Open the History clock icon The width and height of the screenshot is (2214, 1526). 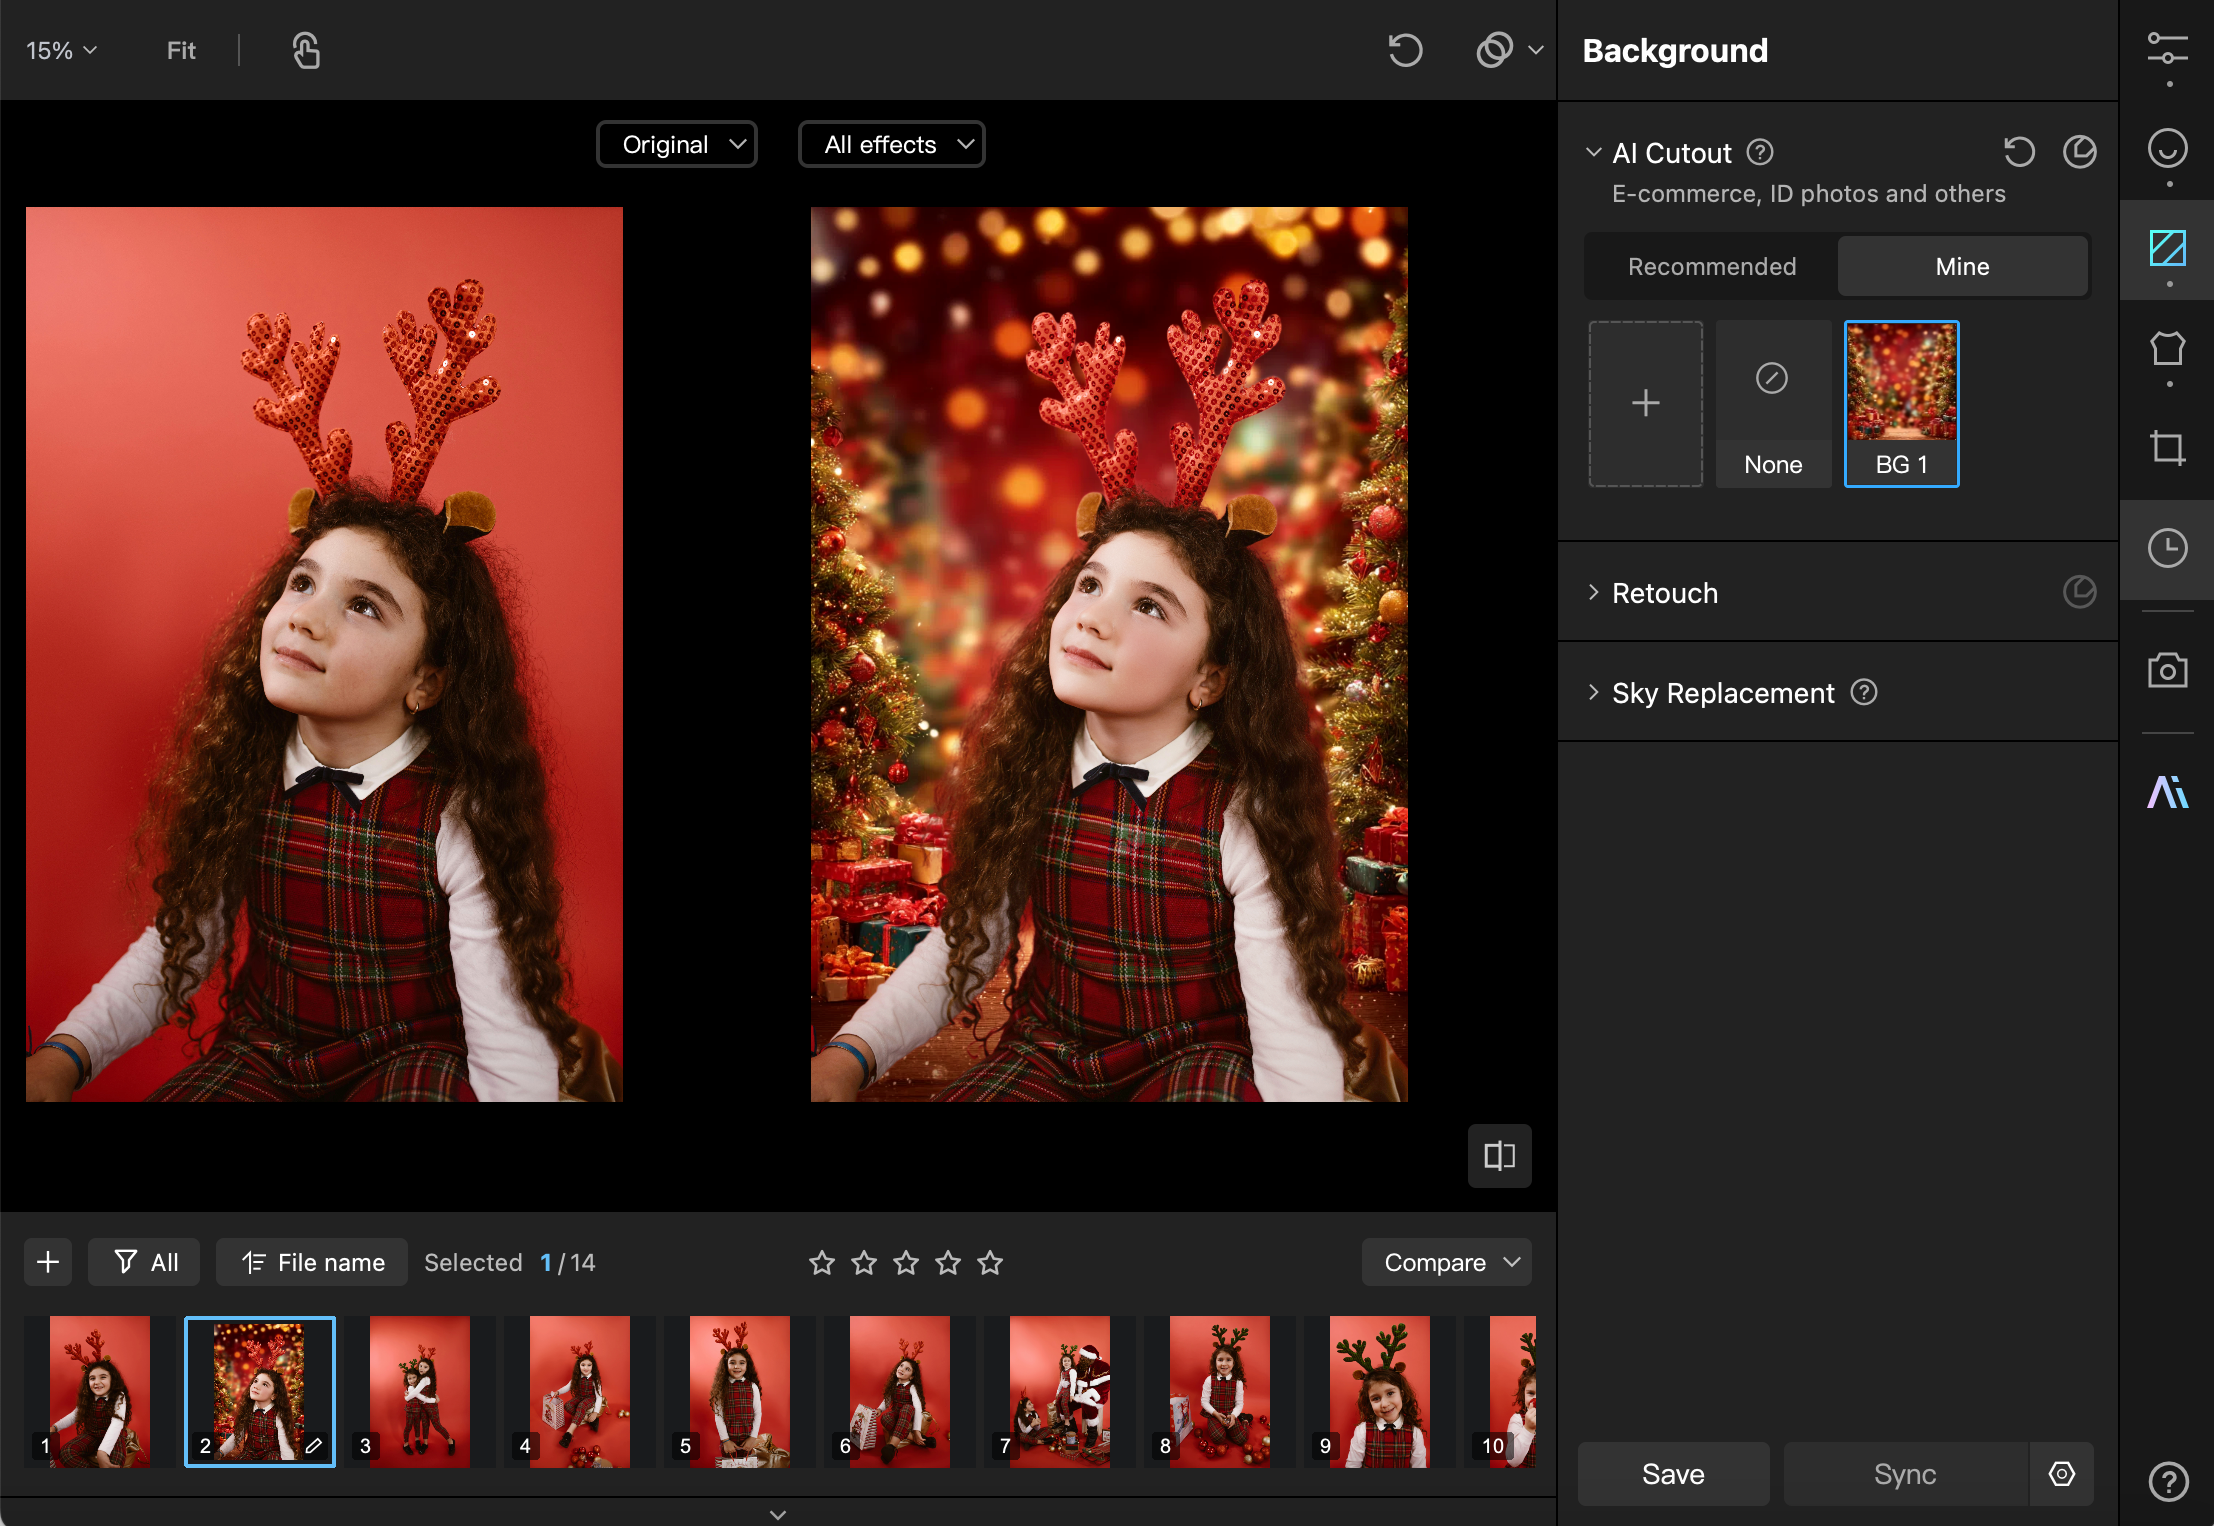[x=2166, y=548]
